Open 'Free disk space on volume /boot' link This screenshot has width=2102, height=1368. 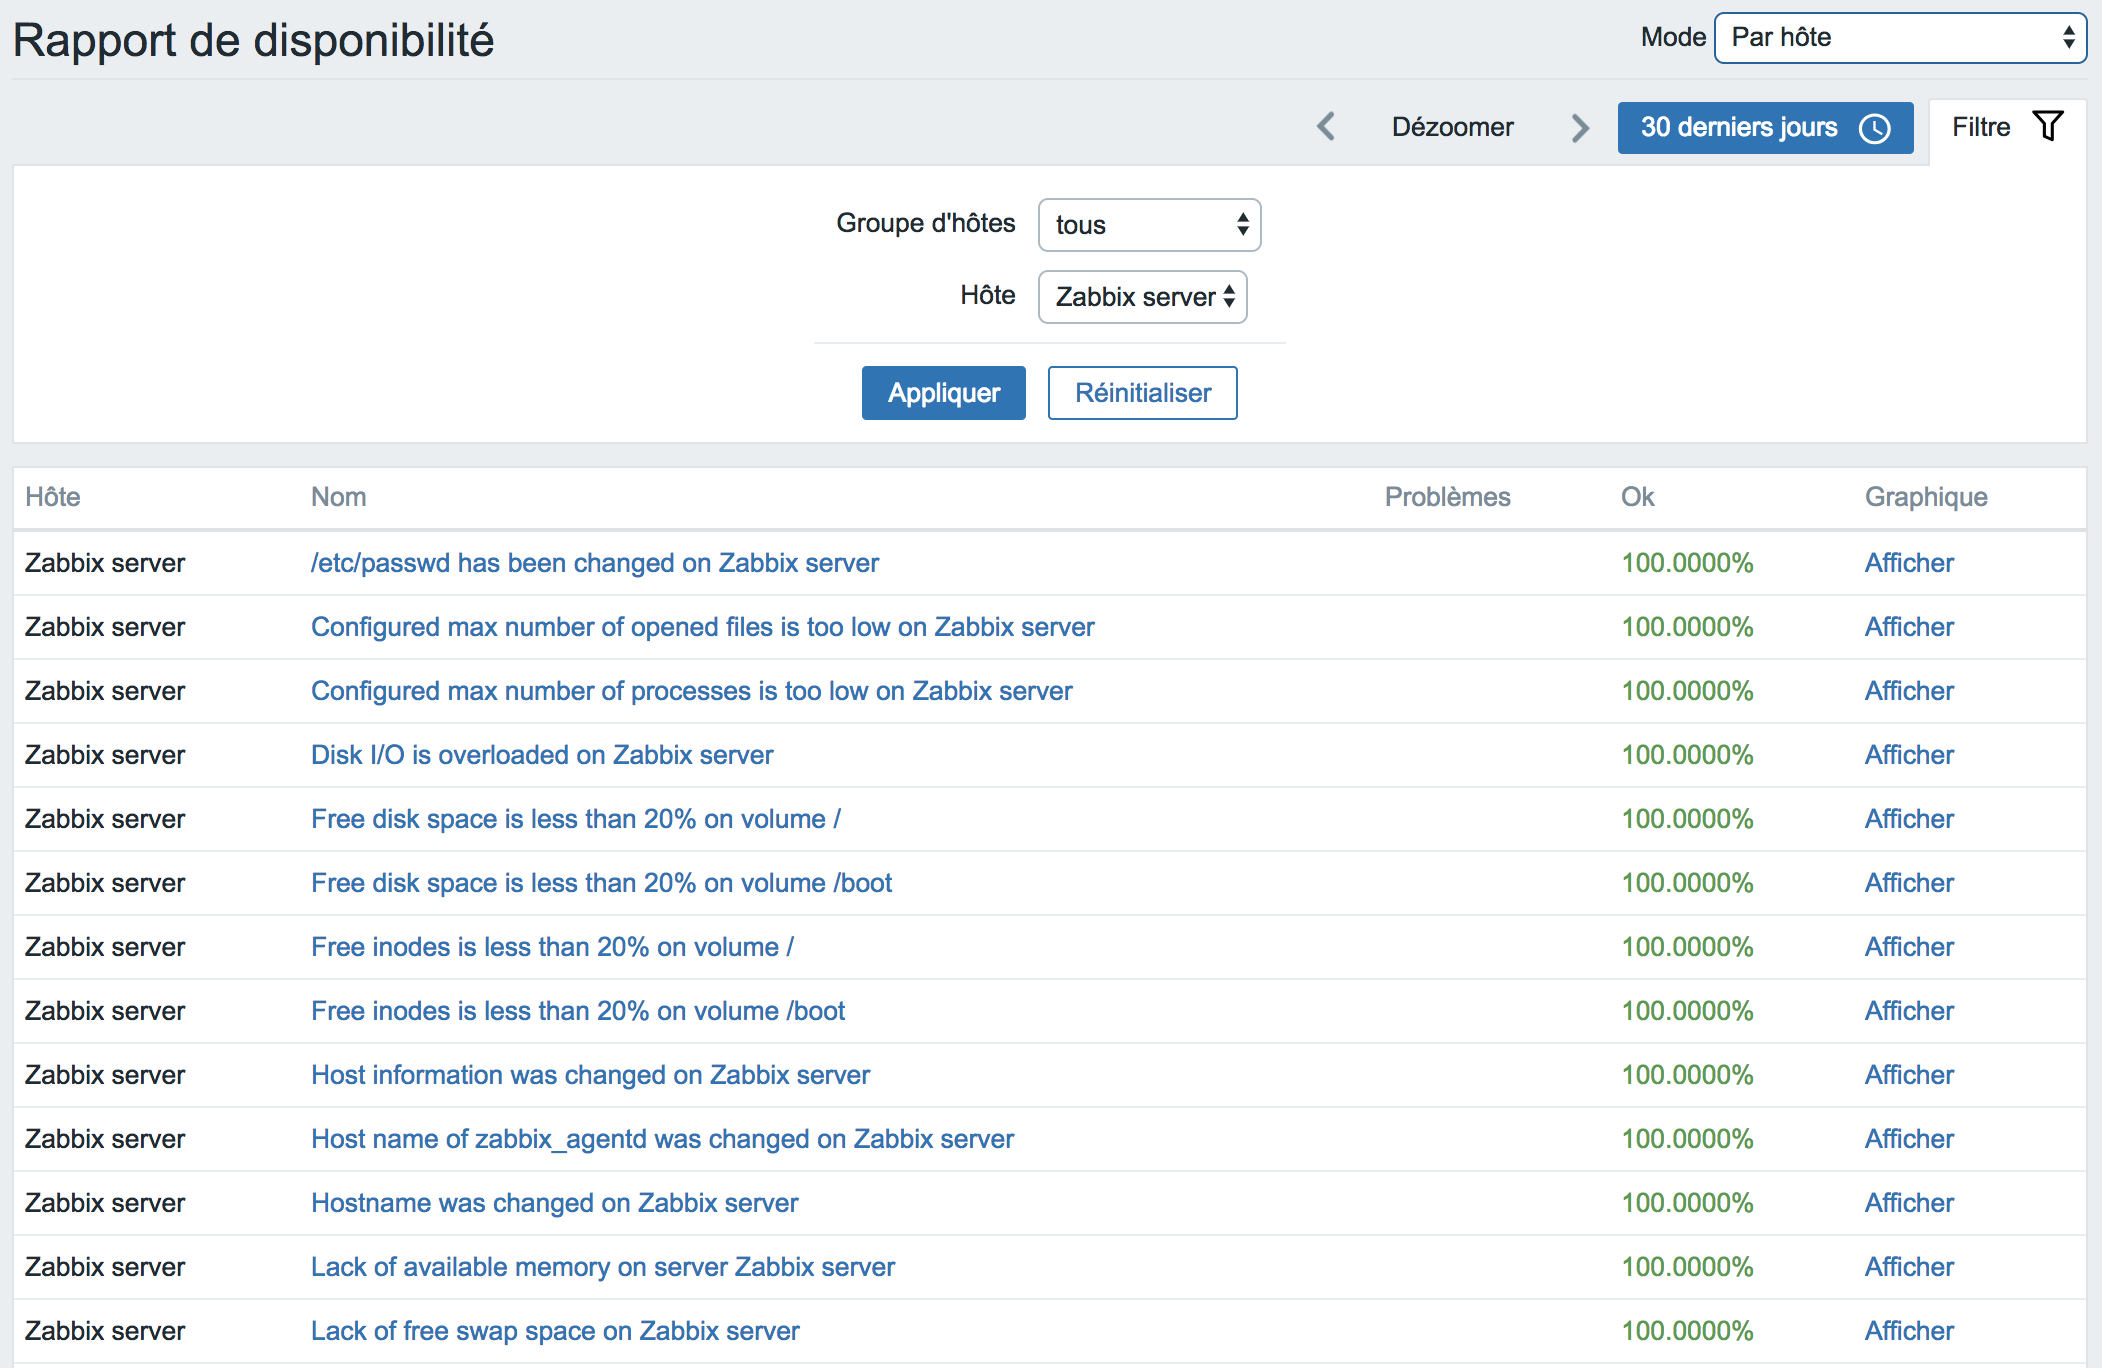(x=602, y=883)
